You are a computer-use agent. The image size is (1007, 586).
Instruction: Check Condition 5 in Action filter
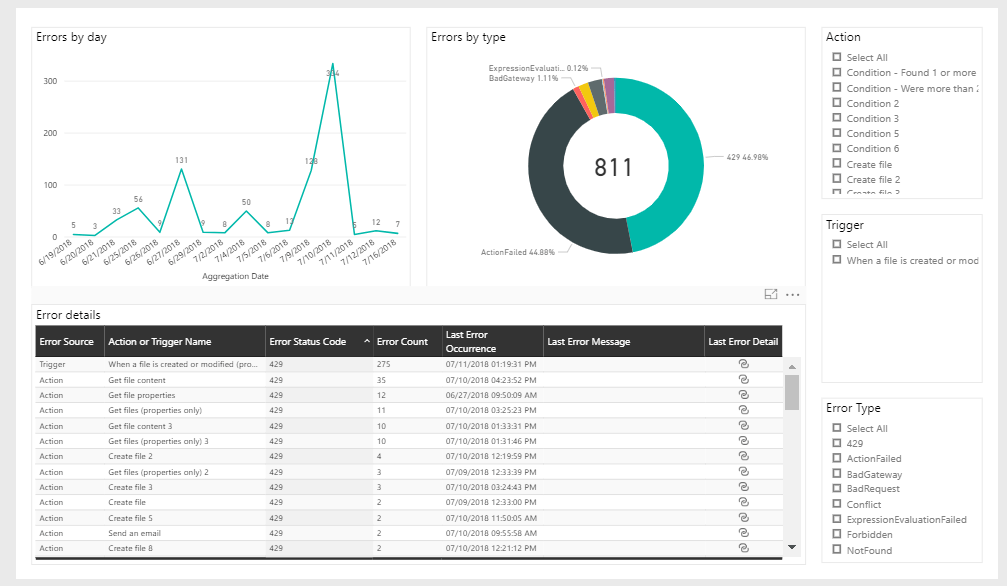(837, 133)
